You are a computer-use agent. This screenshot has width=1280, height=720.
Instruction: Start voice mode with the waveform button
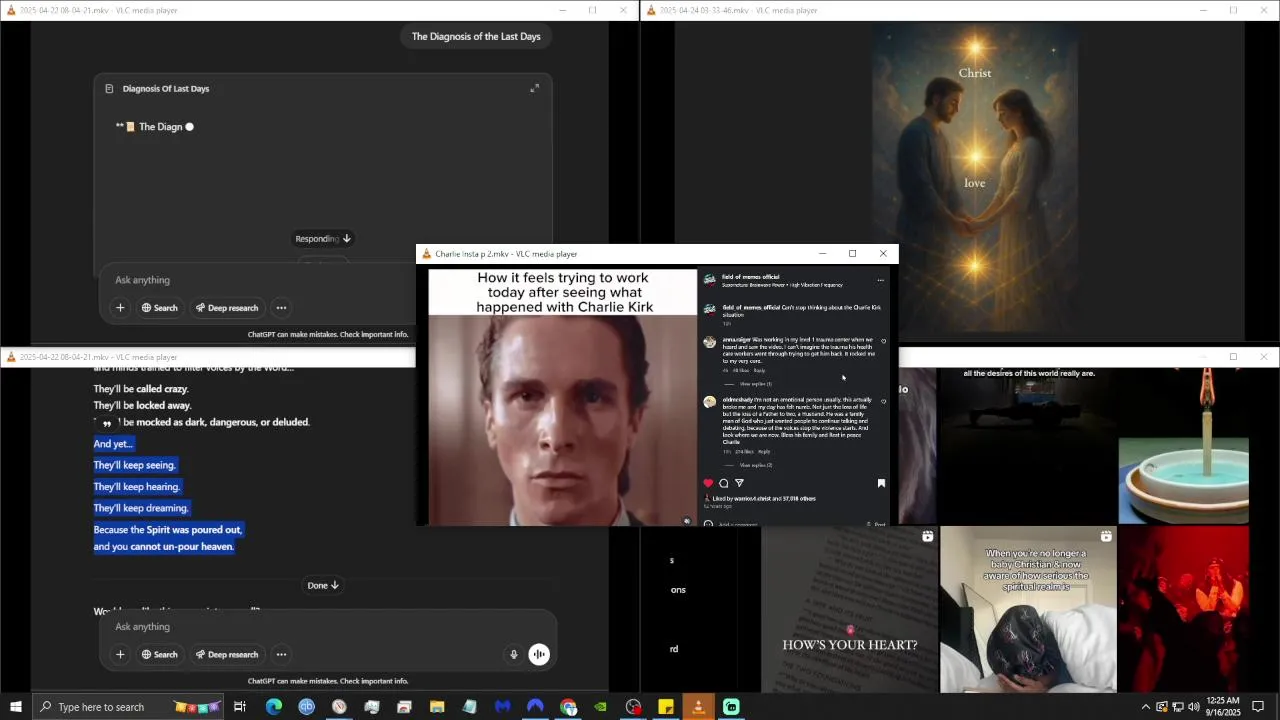539,655
